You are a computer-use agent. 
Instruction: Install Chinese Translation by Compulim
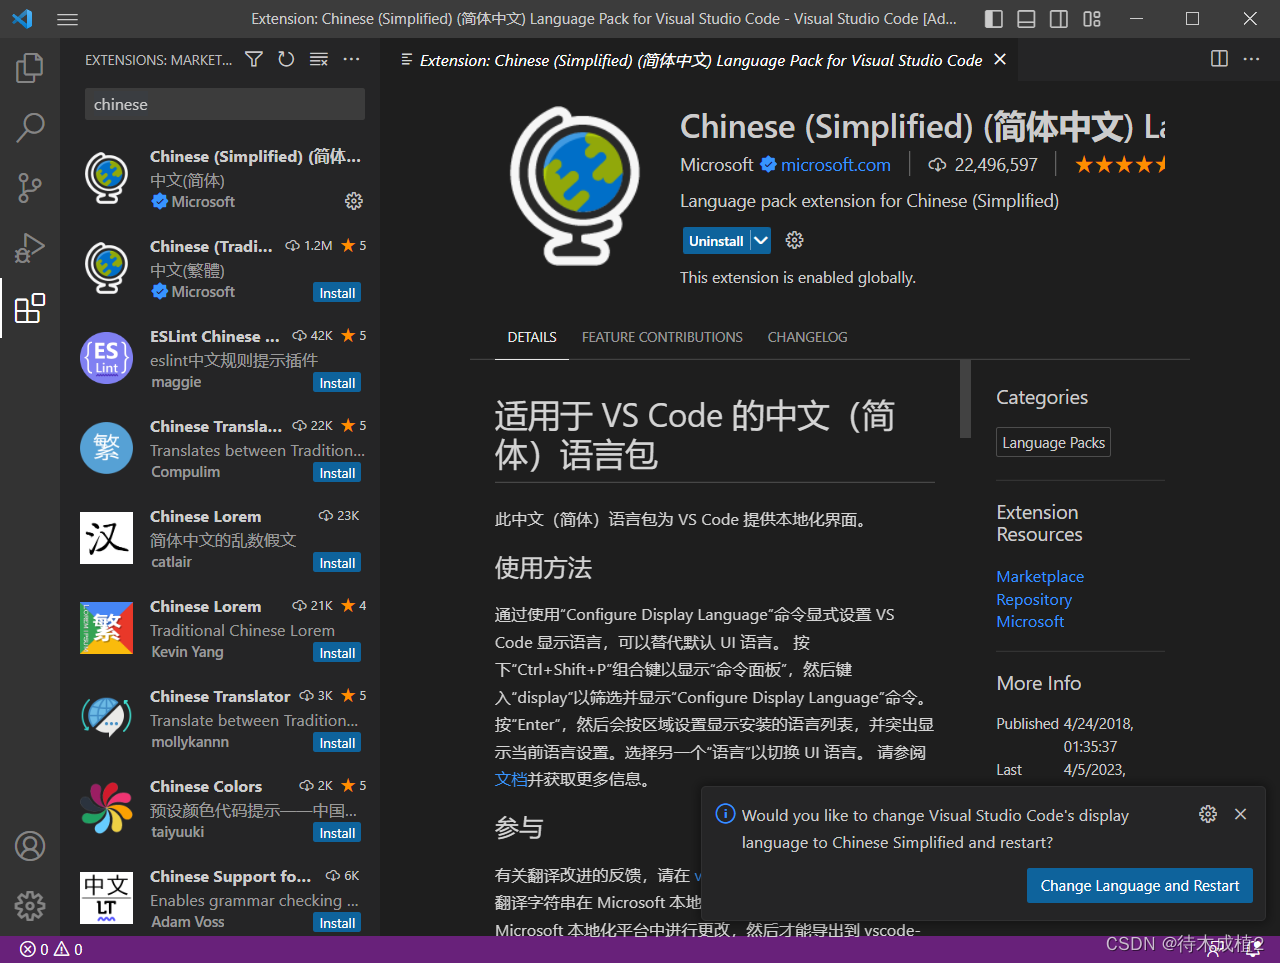(x=337, y=473)
